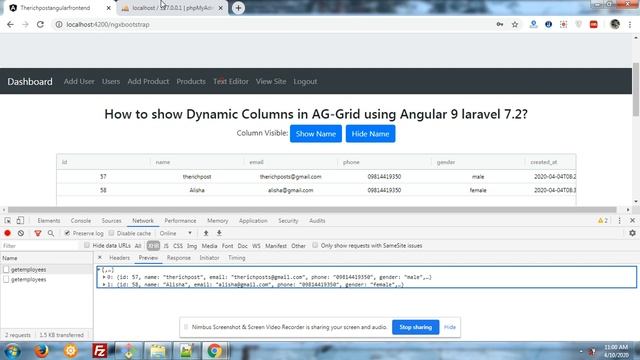Check first getemployees request checkbox
640x360 pixels.
pyautogui.click(x=6, y=269)
